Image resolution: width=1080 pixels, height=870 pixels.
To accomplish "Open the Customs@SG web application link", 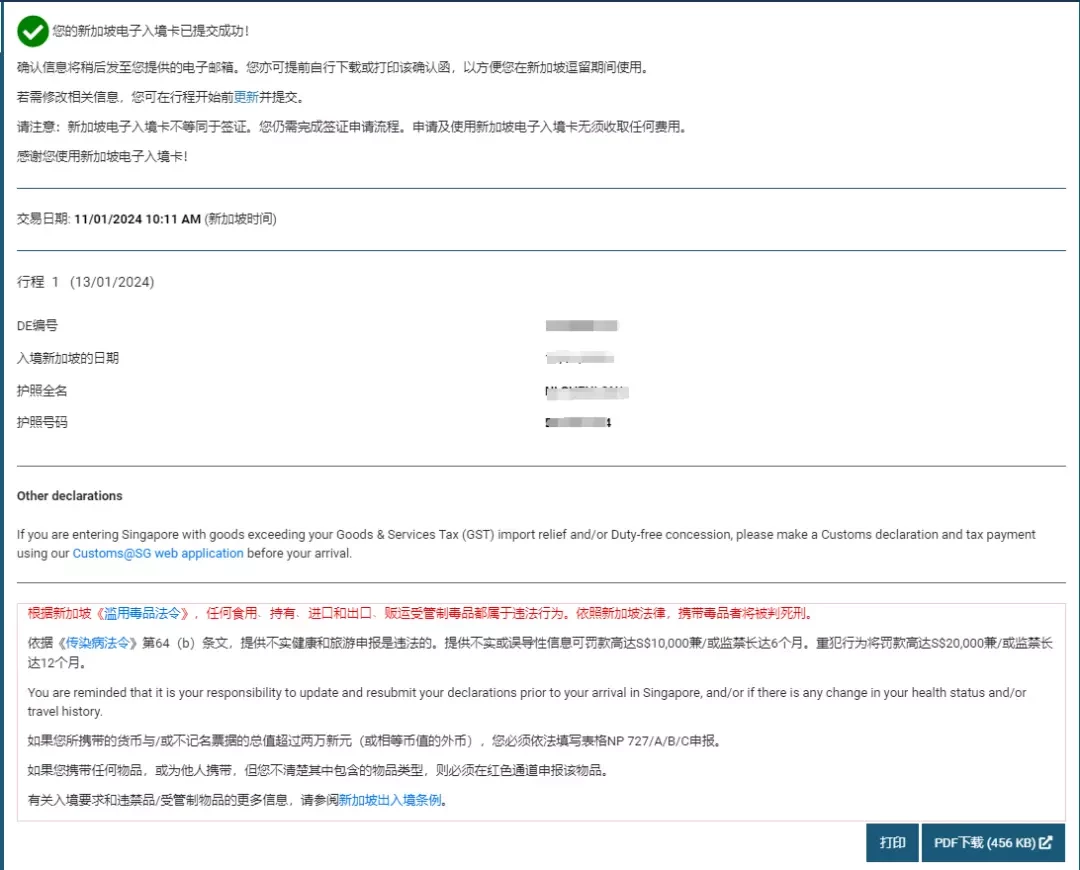I will coord(158,553).
